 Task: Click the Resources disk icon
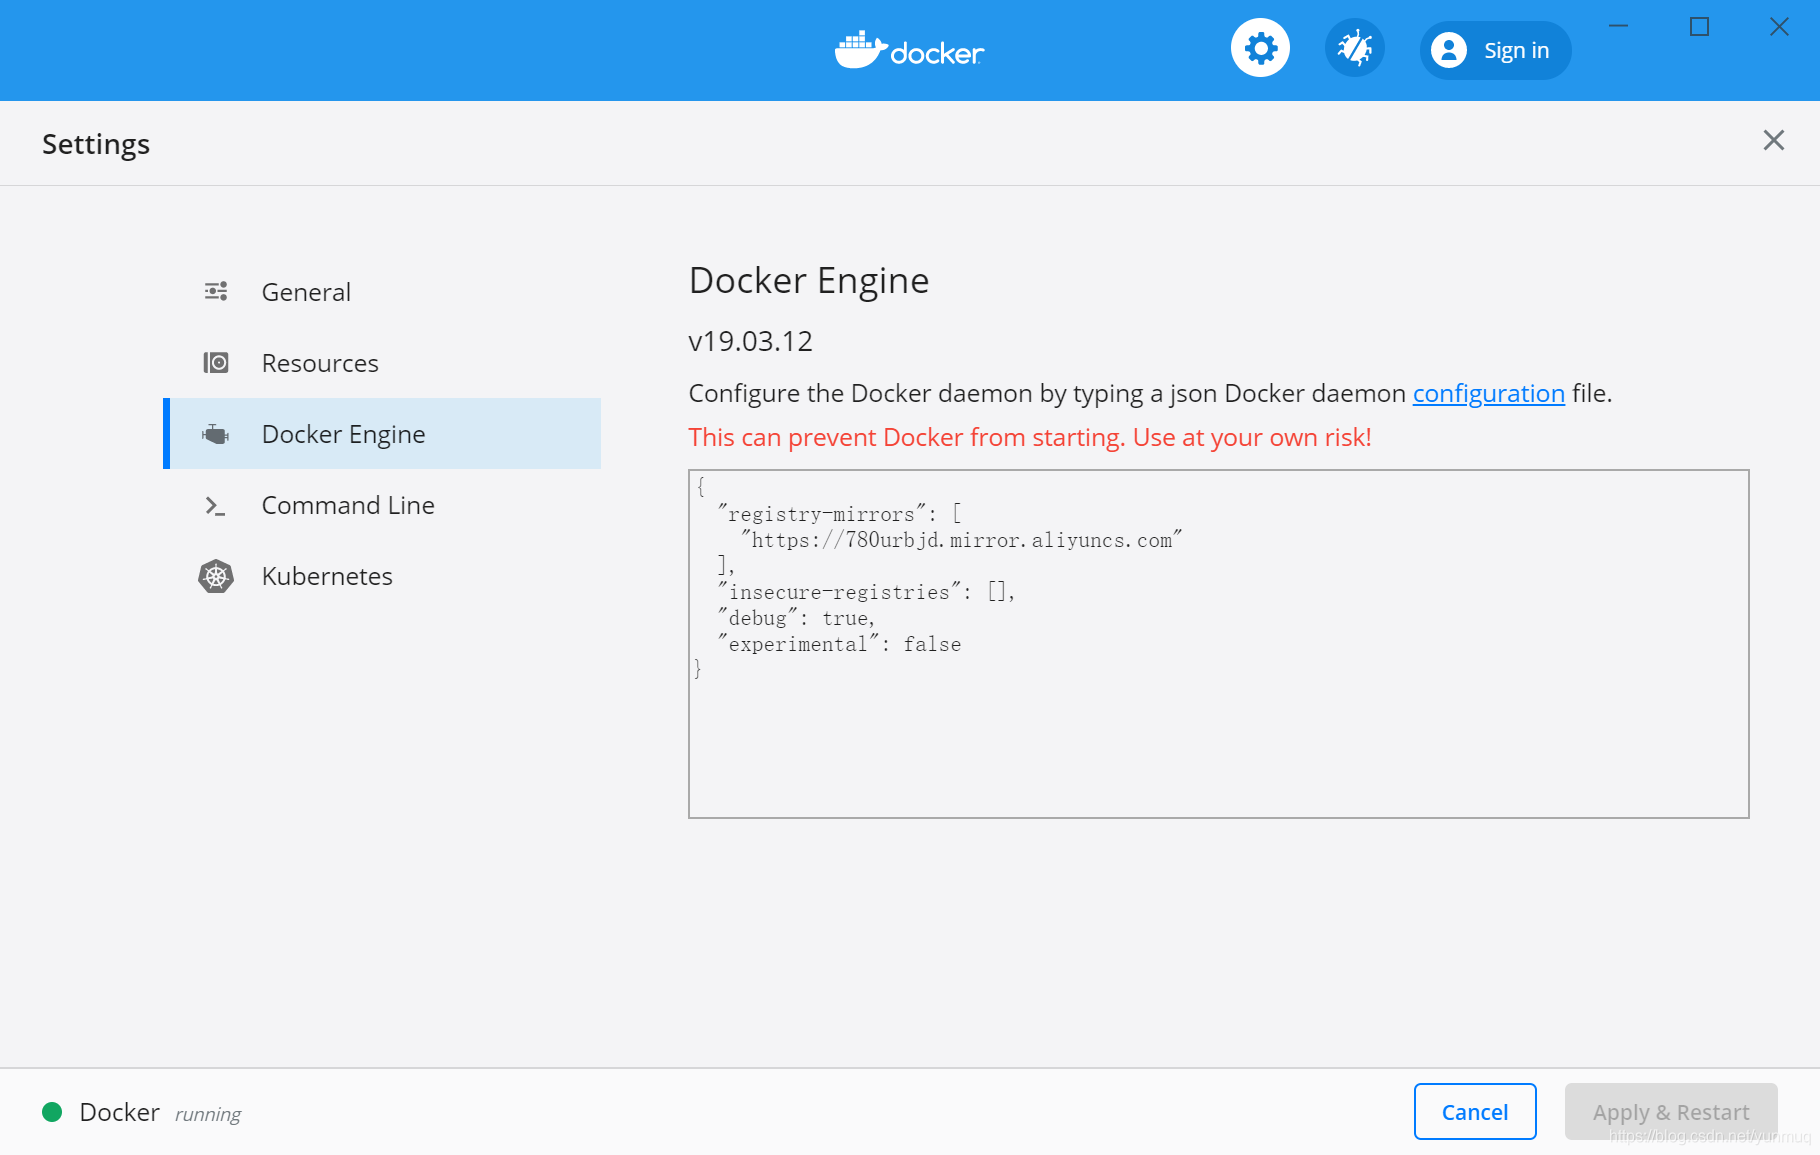point(216,362)
